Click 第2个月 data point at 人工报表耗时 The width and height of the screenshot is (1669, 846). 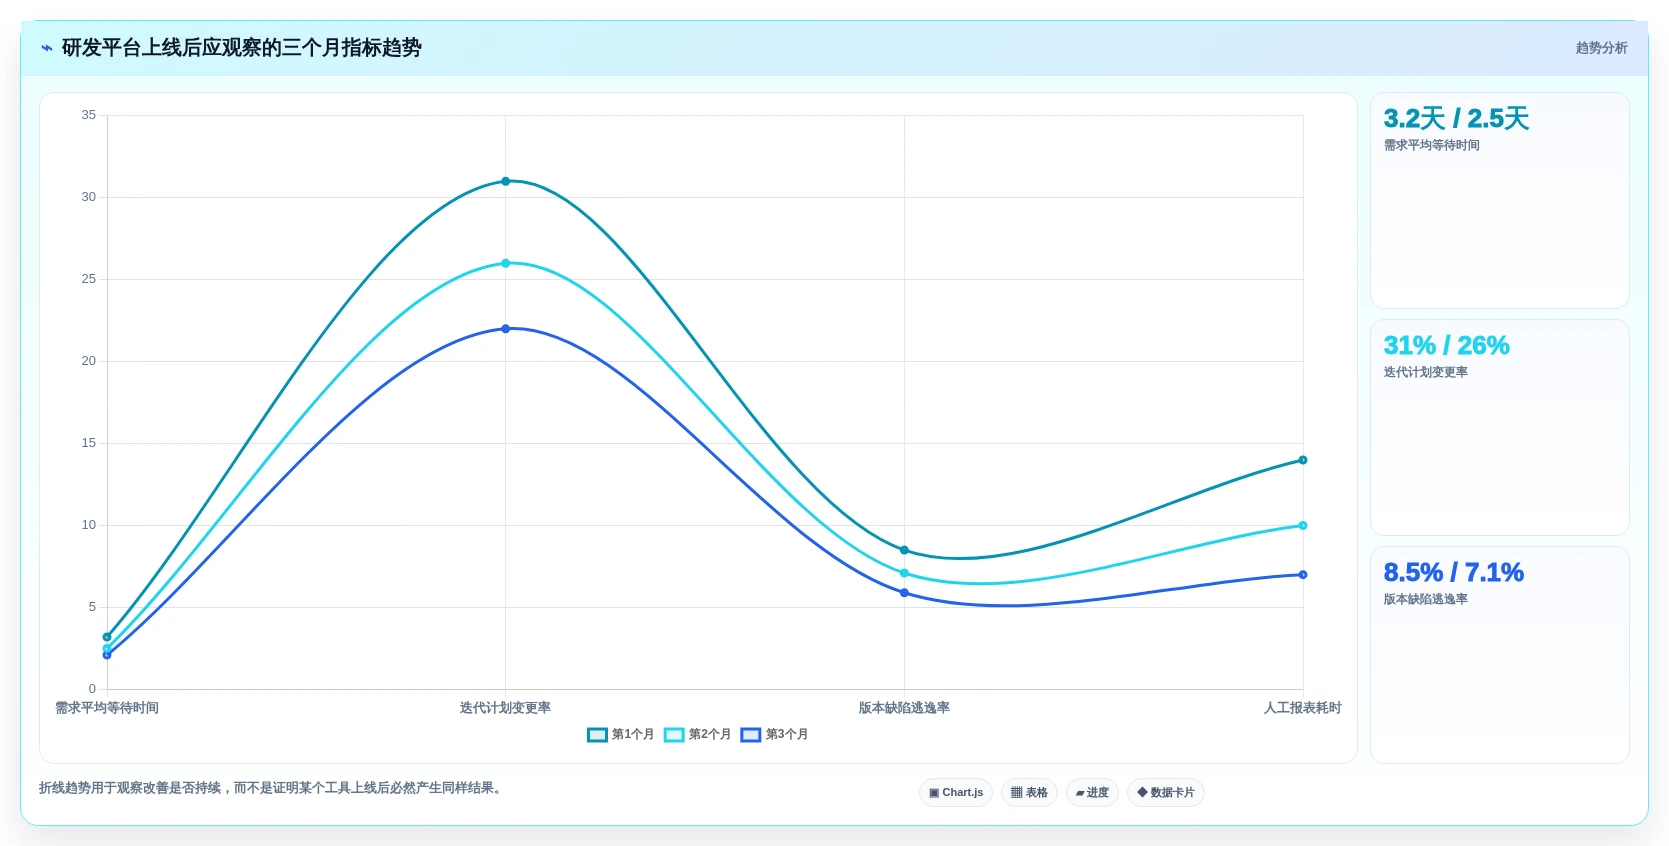tap(1302, 525)
